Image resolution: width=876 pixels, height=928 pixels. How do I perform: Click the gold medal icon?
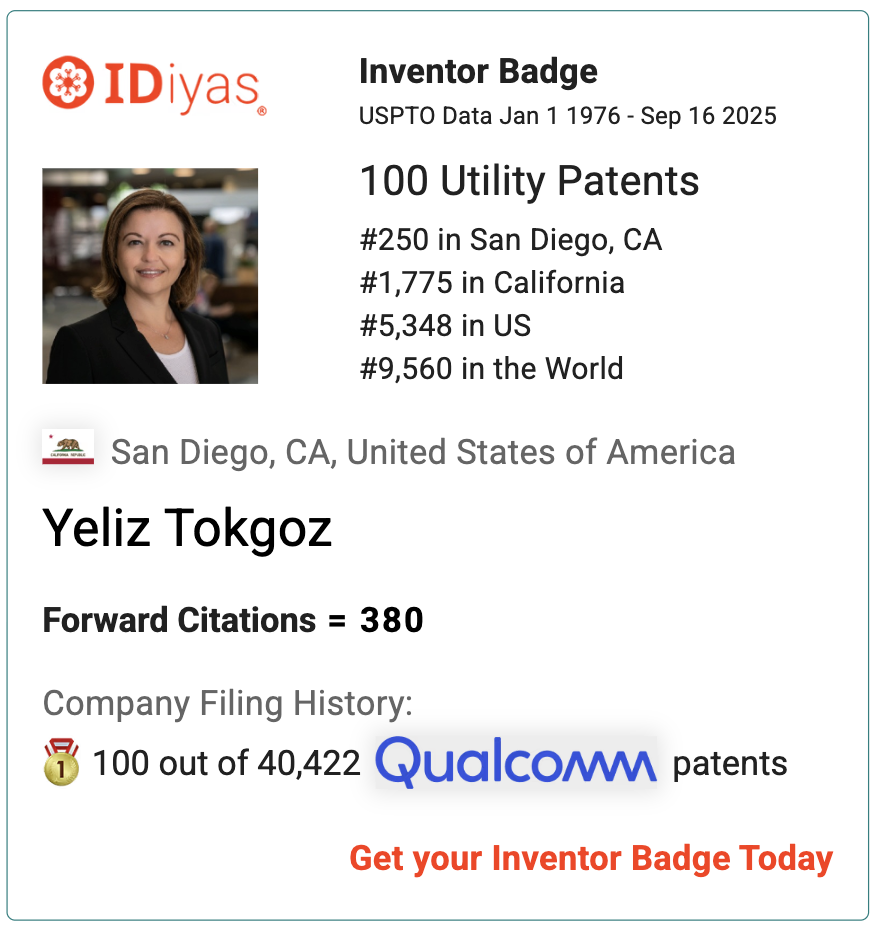click(x=62, y=762)
